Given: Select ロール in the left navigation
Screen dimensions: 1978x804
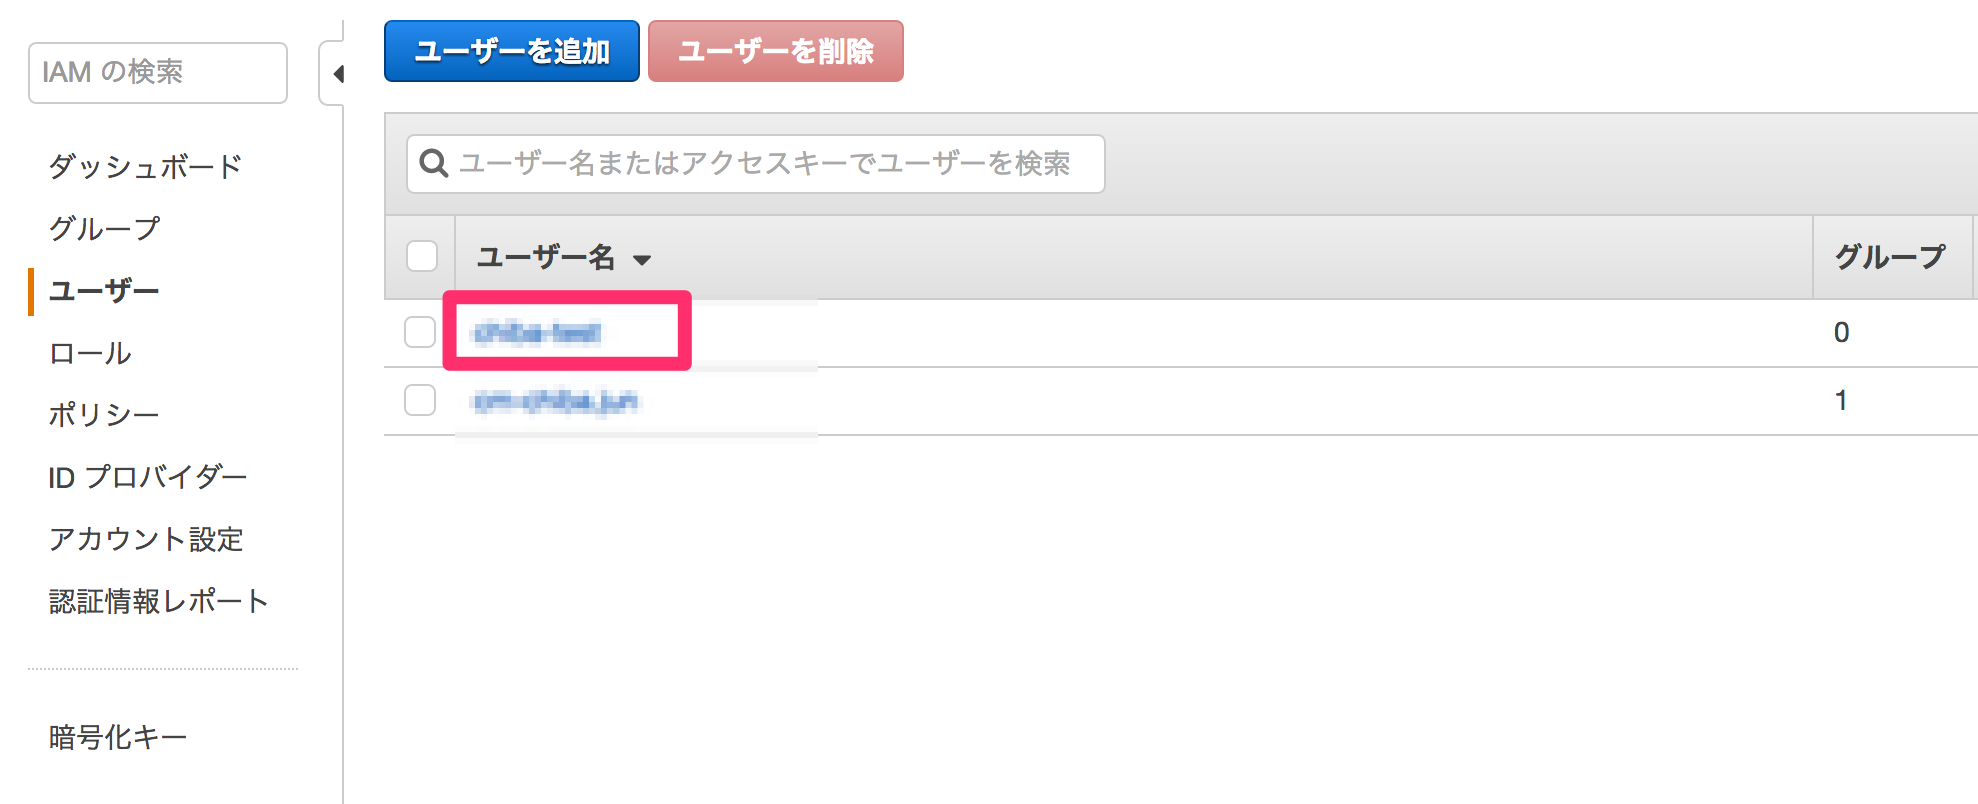Looking at the screenshot, I should coord(92,352).
